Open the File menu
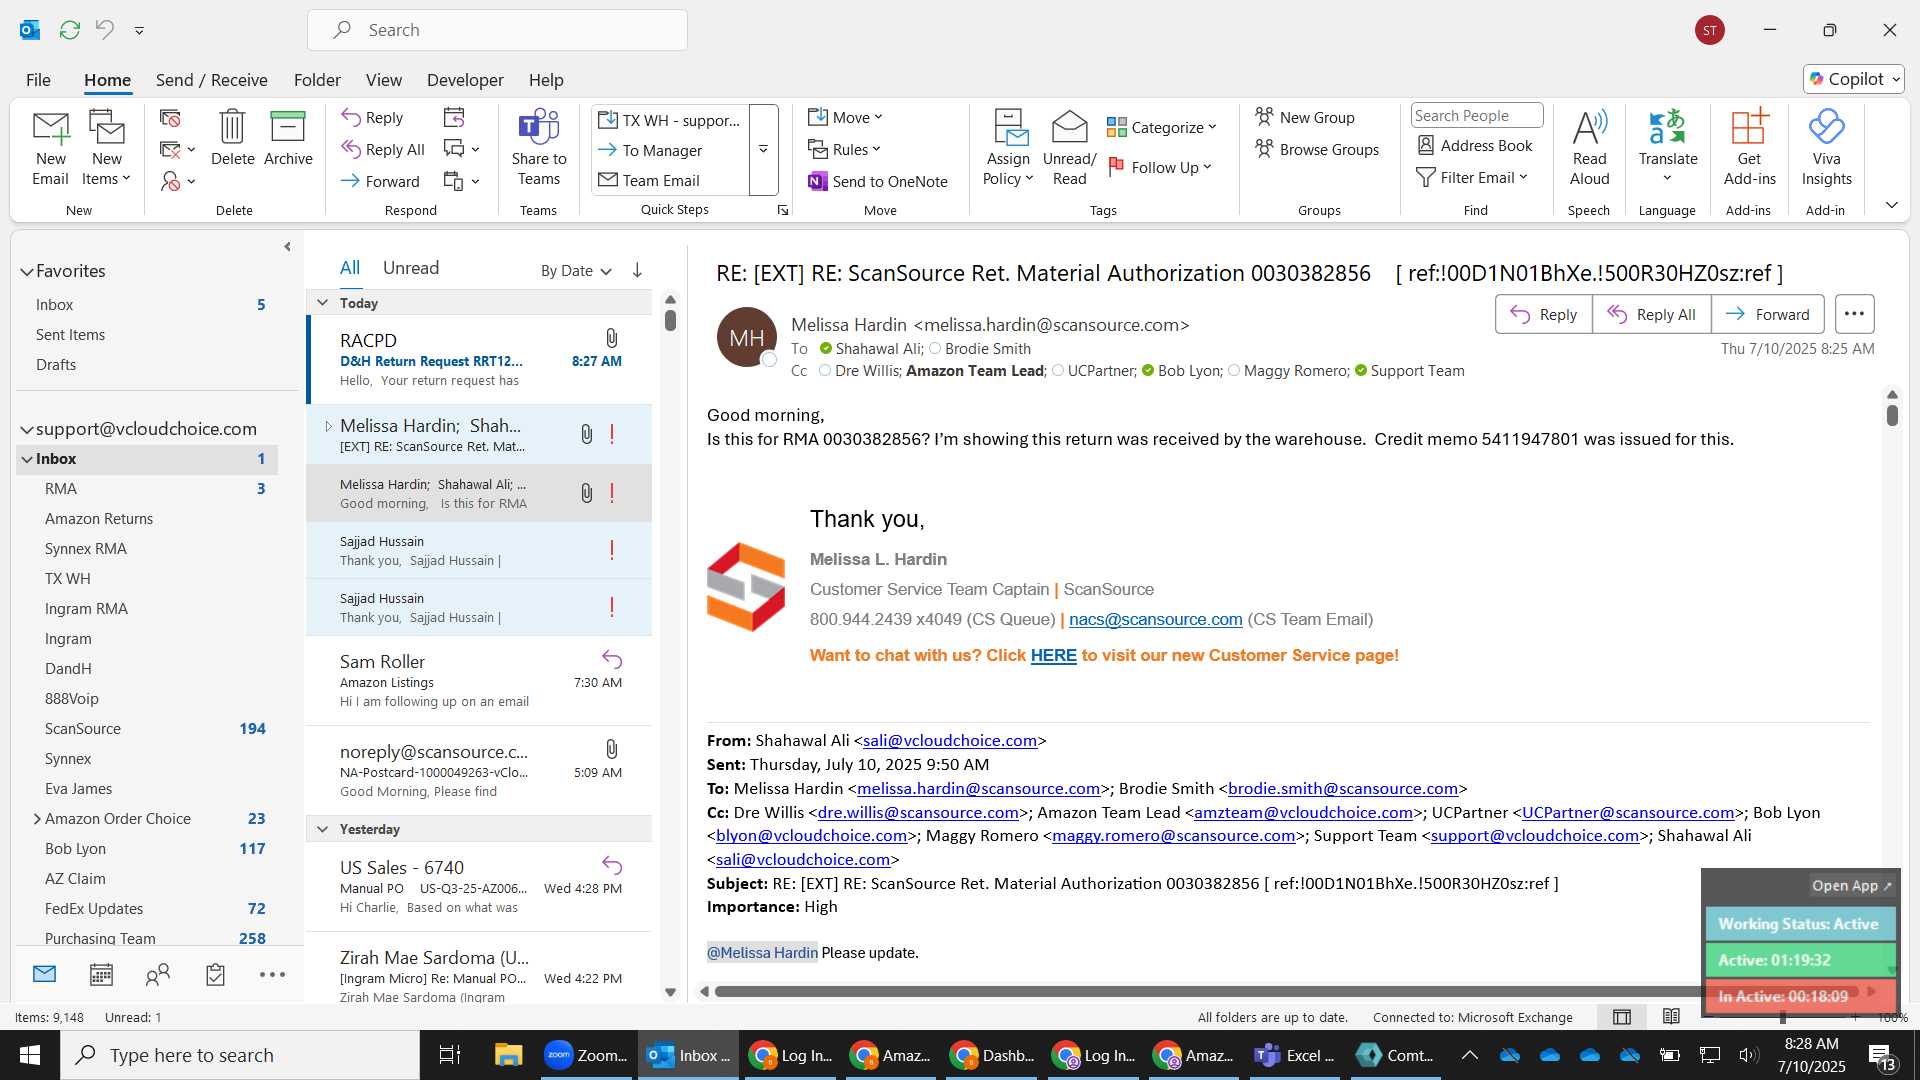The height and width of the screenshot is (1080, 1920). pyautogui.click(x=38, y=79)
